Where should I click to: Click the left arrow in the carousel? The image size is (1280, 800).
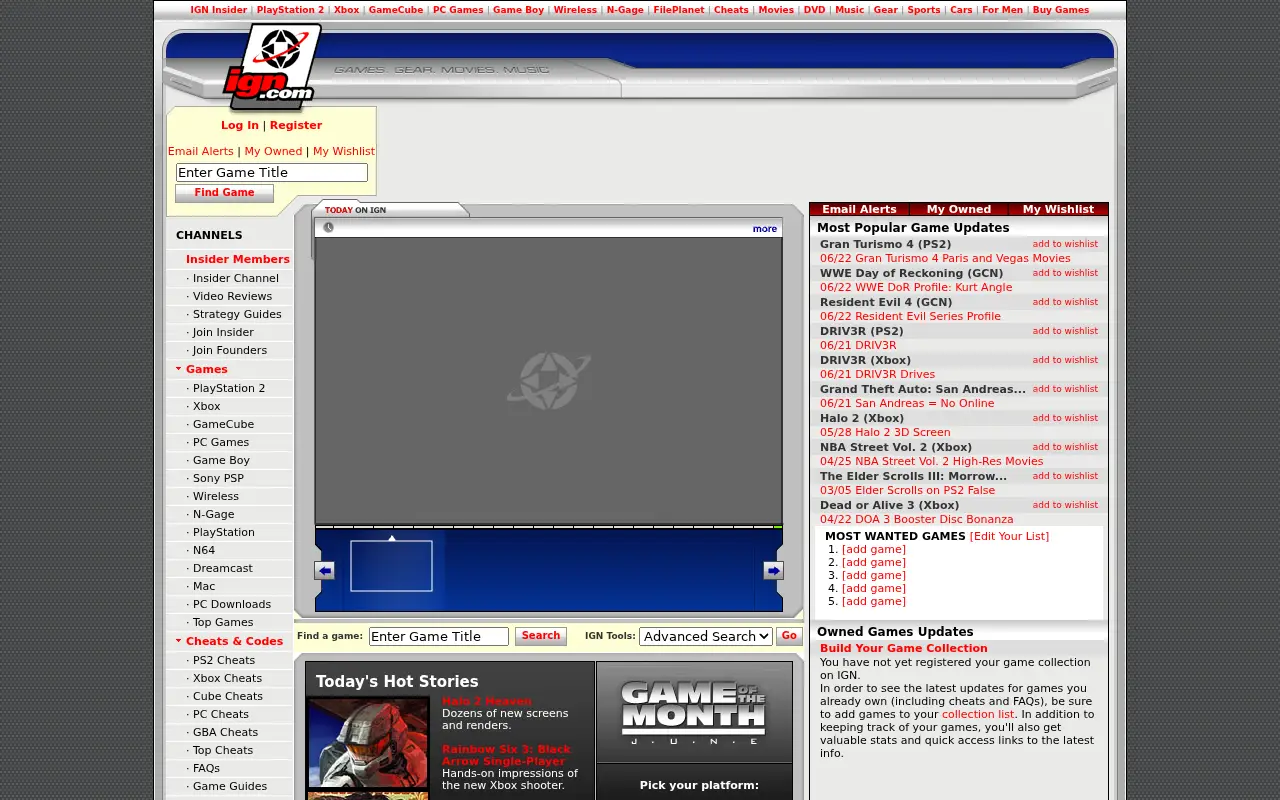(324, 570)
